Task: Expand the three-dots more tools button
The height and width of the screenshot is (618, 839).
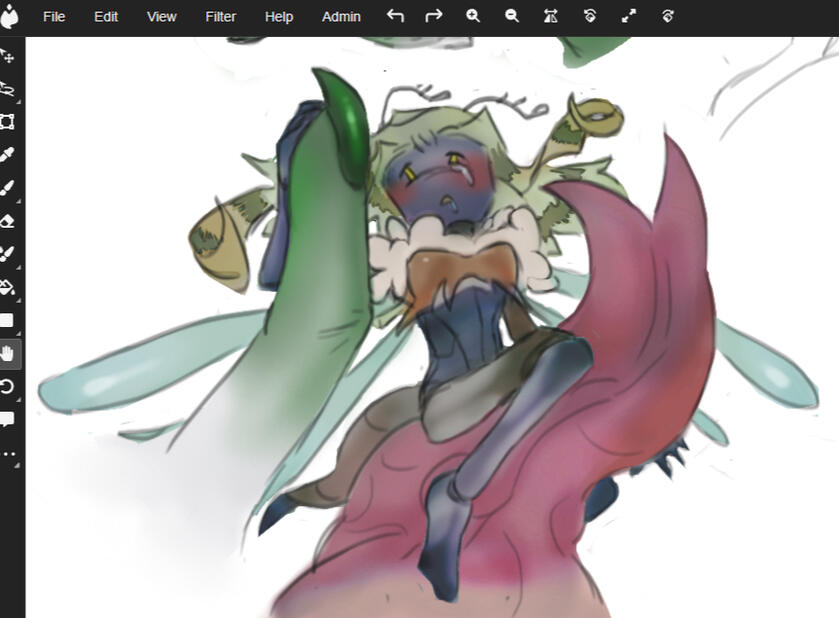Action: [7, 453]
